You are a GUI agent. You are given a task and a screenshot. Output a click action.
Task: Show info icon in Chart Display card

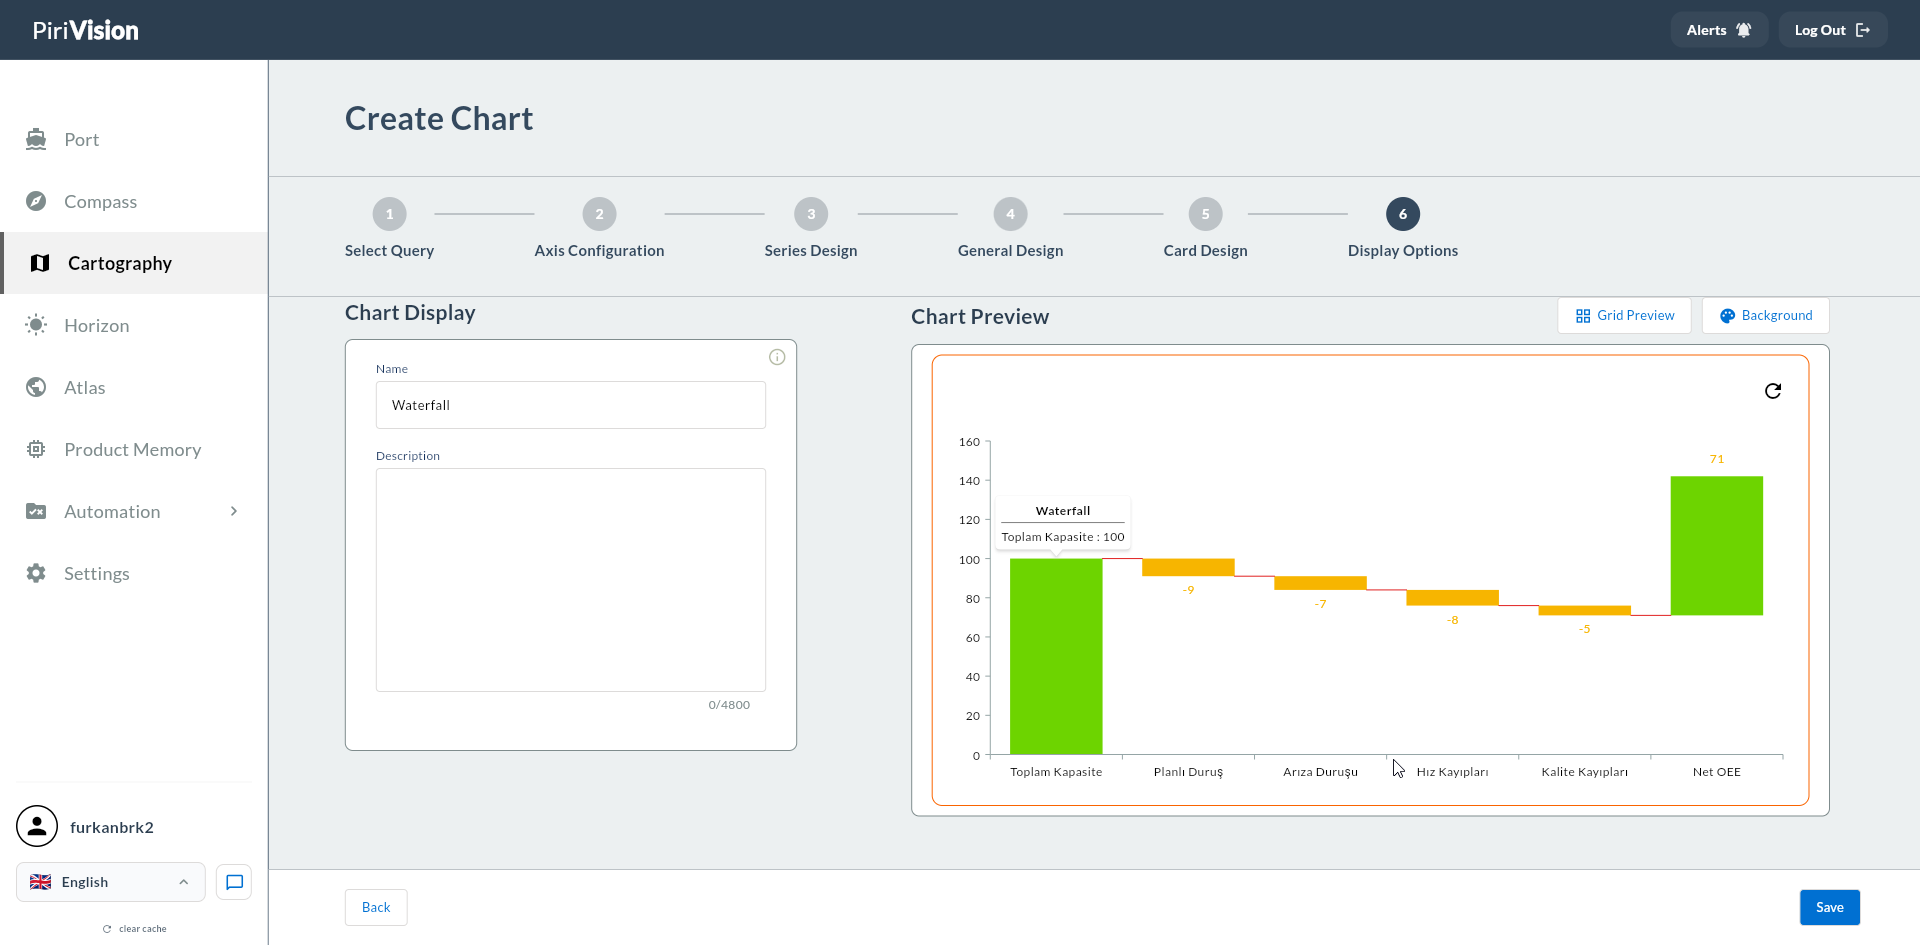777,357
